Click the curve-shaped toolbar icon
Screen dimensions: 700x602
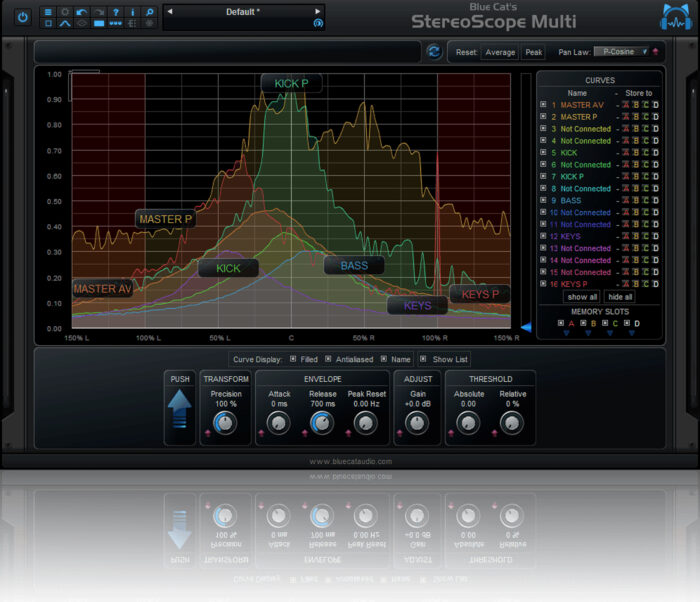coord(65,23)
